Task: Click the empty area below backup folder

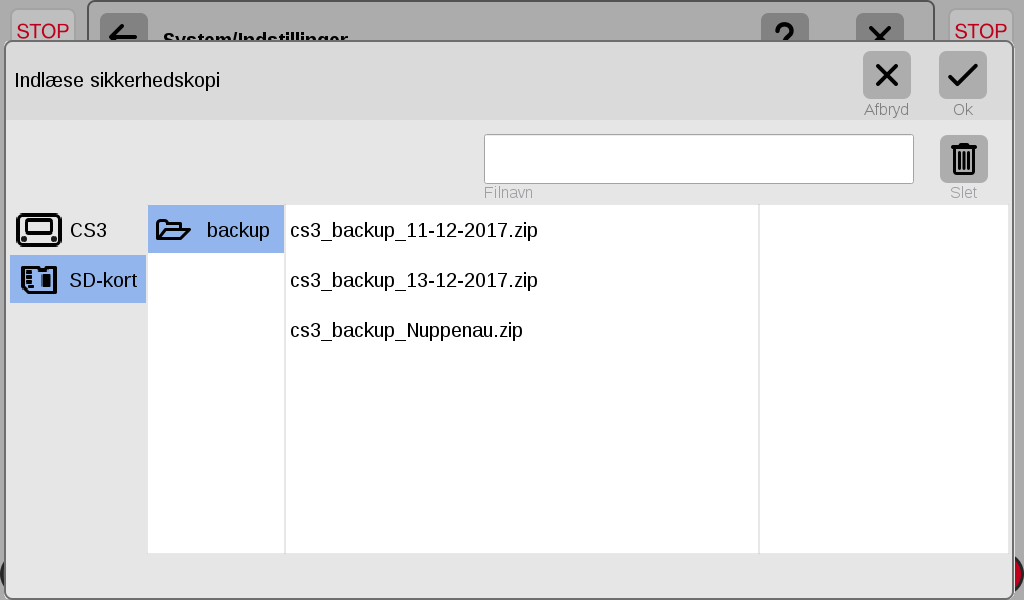Action: (216, 403)
